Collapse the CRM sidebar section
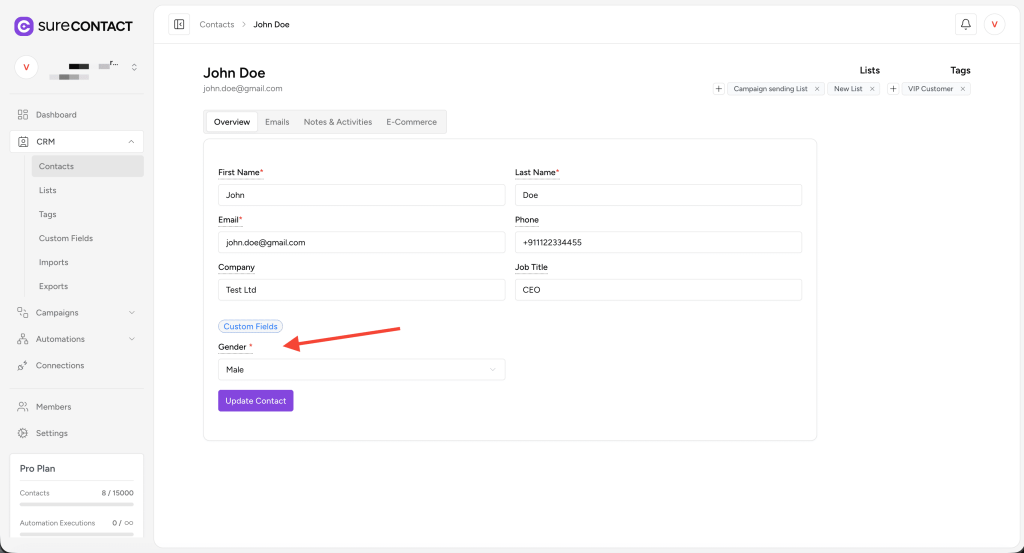Screen dimensions: 1024x553 click(x=131, y=142)
